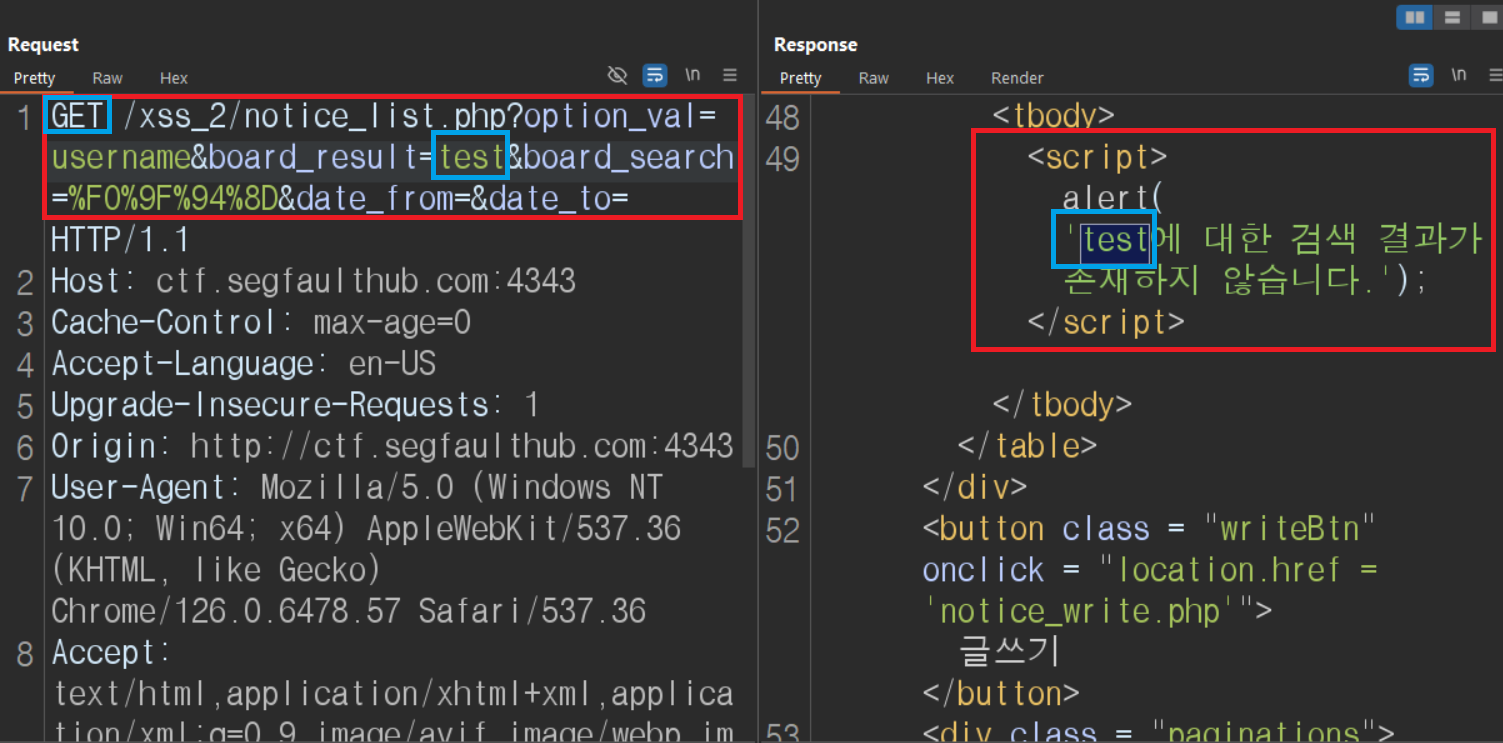This screenshot has height=743, width=1503.
Task: Click line number 49 in Response gutter
Action: [x=783, y=159]
